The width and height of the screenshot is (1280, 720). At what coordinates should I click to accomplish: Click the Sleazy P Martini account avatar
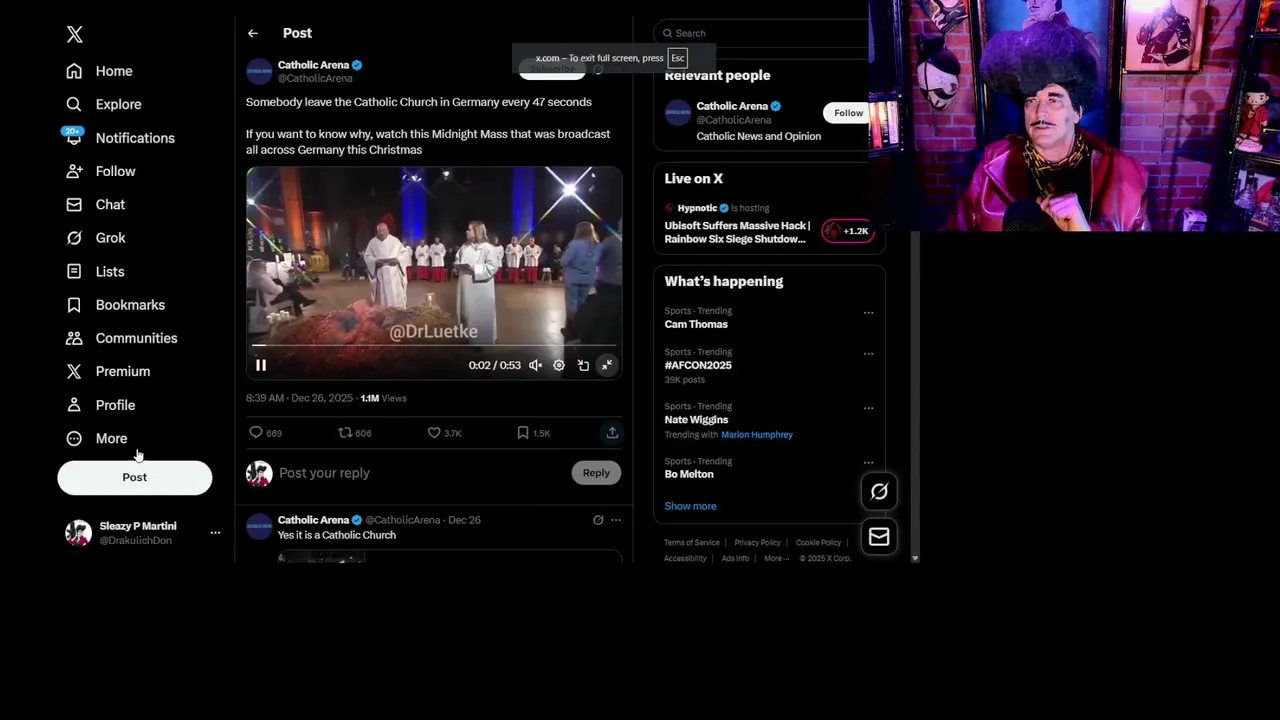[78, 533]
